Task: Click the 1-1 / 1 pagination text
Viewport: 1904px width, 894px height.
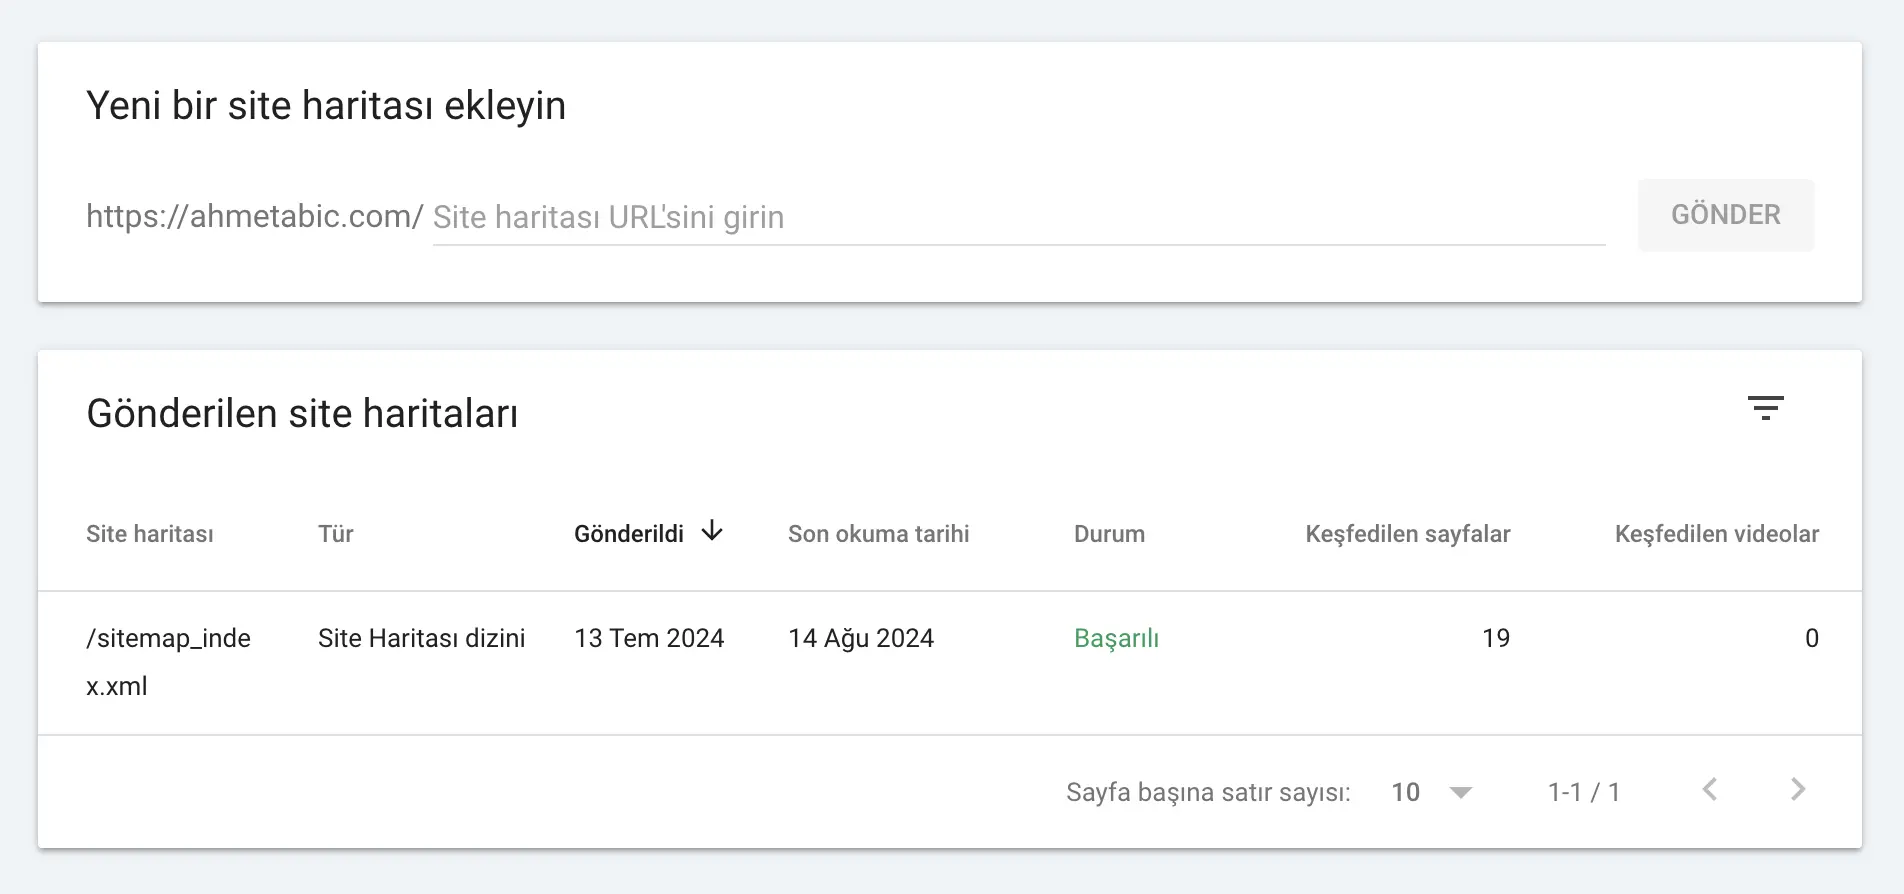Action: [1584, 792]
